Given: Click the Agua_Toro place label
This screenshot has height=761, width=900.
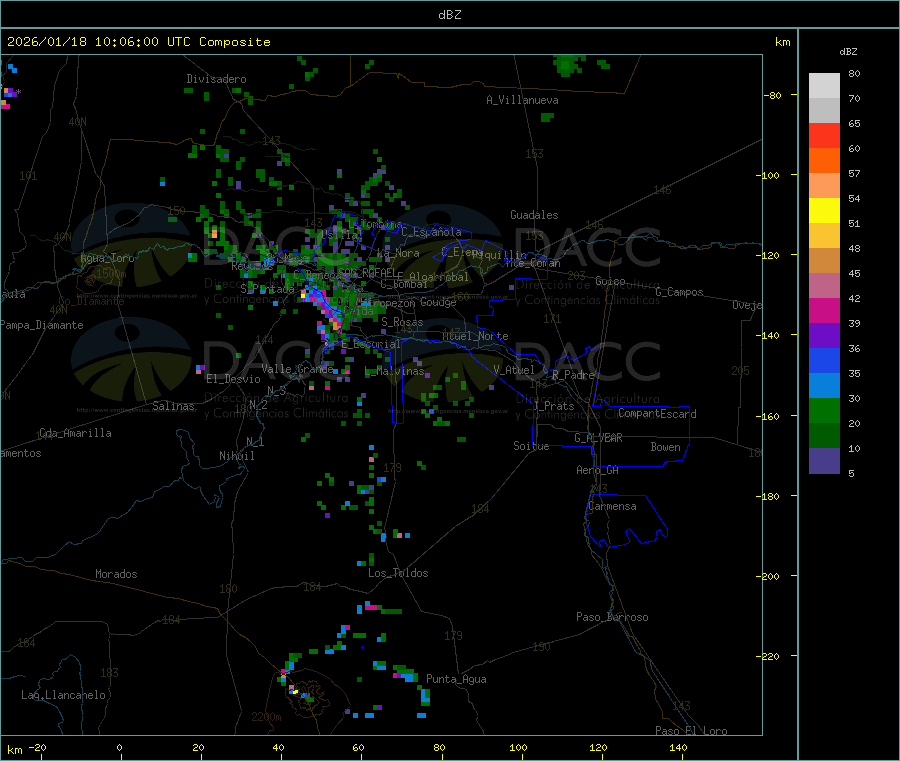Looking at the screenshot, I should pos(107,258).
